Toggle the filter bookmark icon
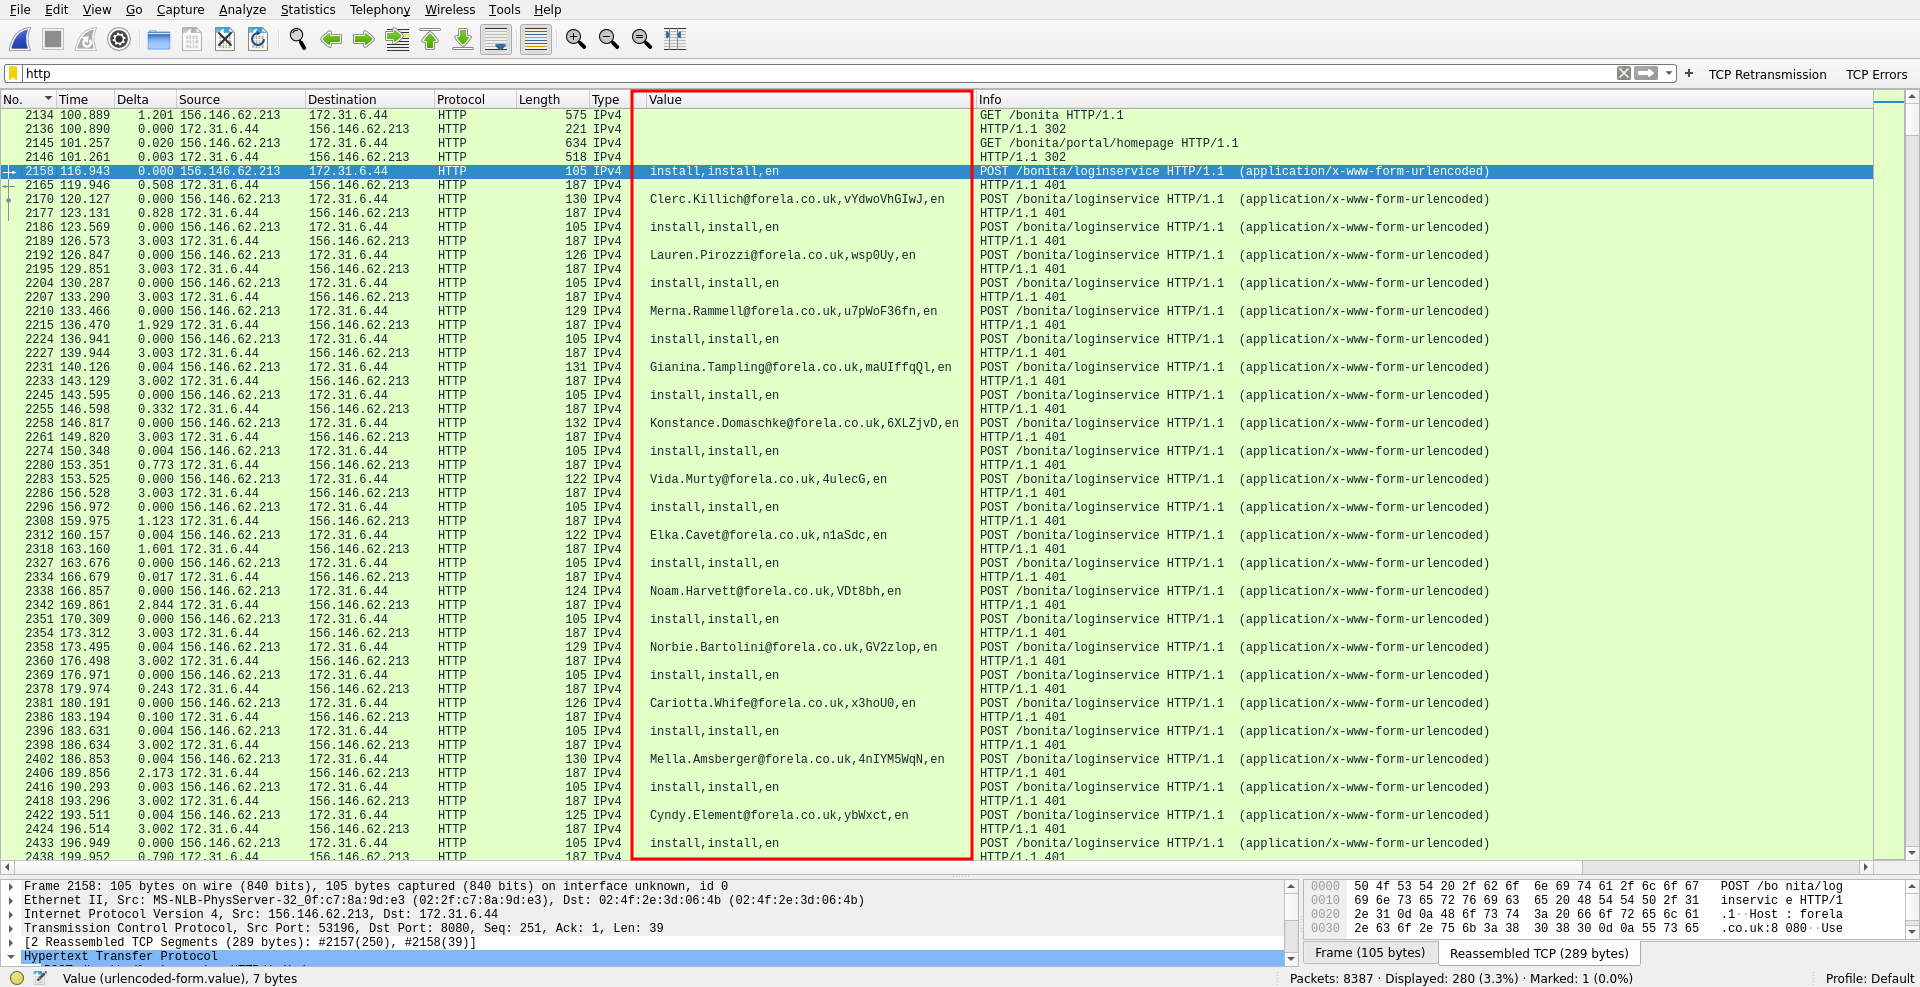 pos(13,73)
